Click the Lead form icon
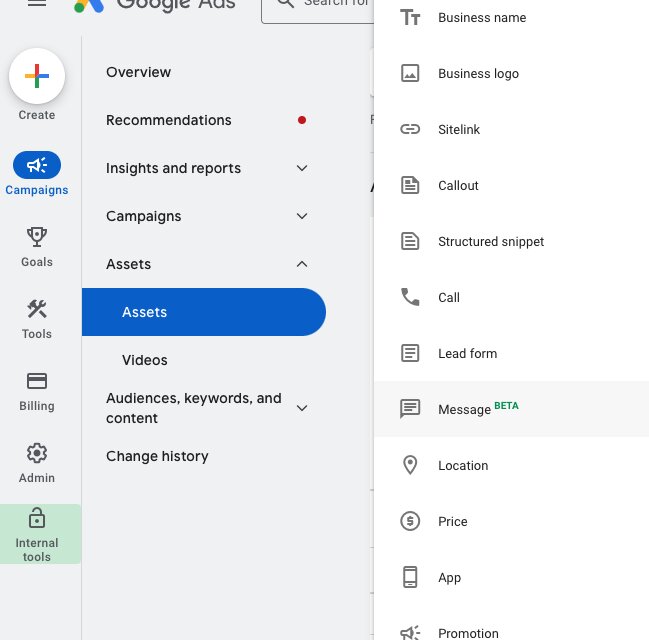This screenshot has height=640, width=649. [x=410, y=353]
